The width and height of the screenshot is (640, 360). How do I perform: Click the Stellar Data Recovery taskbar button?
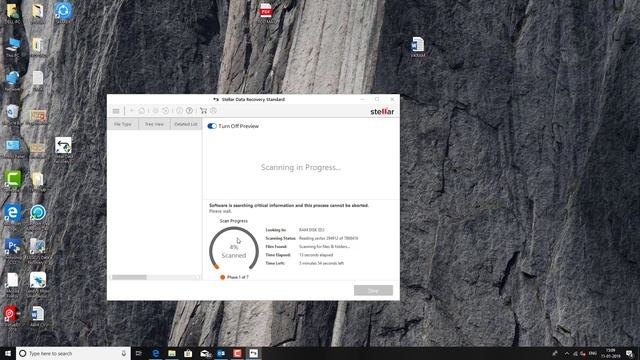pyautogui.click(x=253, y=353)
